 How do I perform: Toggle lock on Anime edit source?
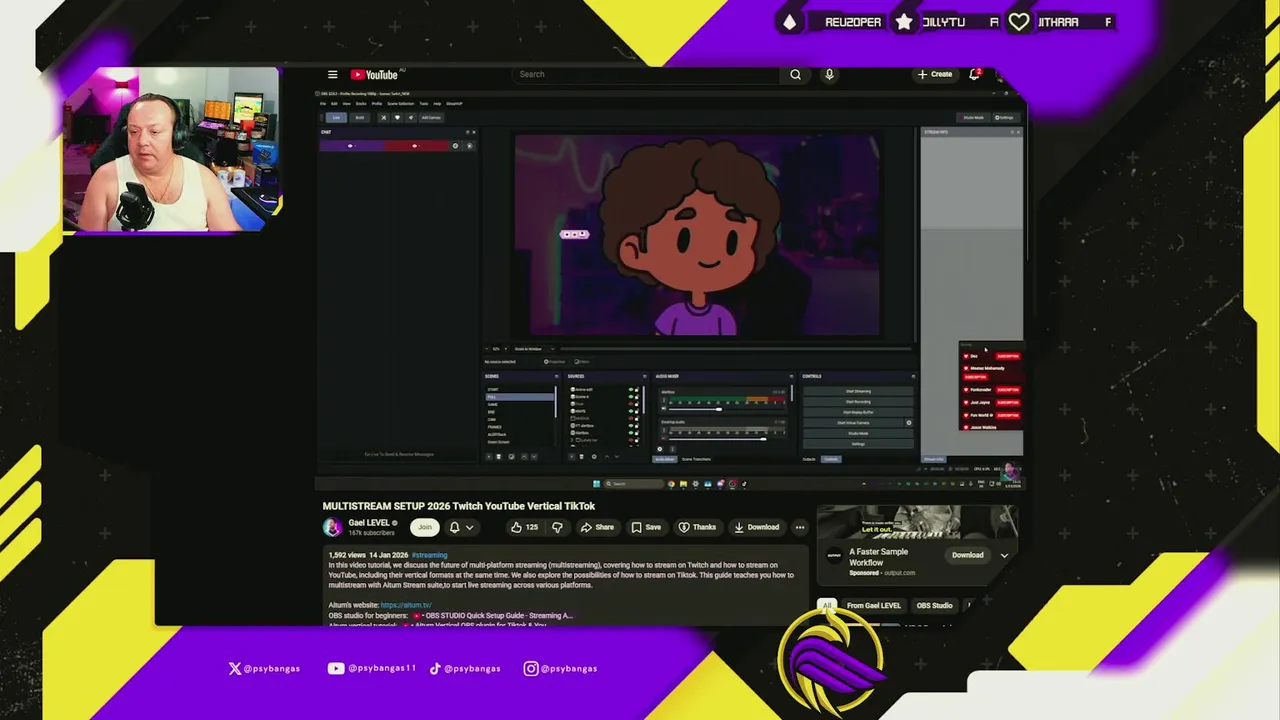[637, 389]
